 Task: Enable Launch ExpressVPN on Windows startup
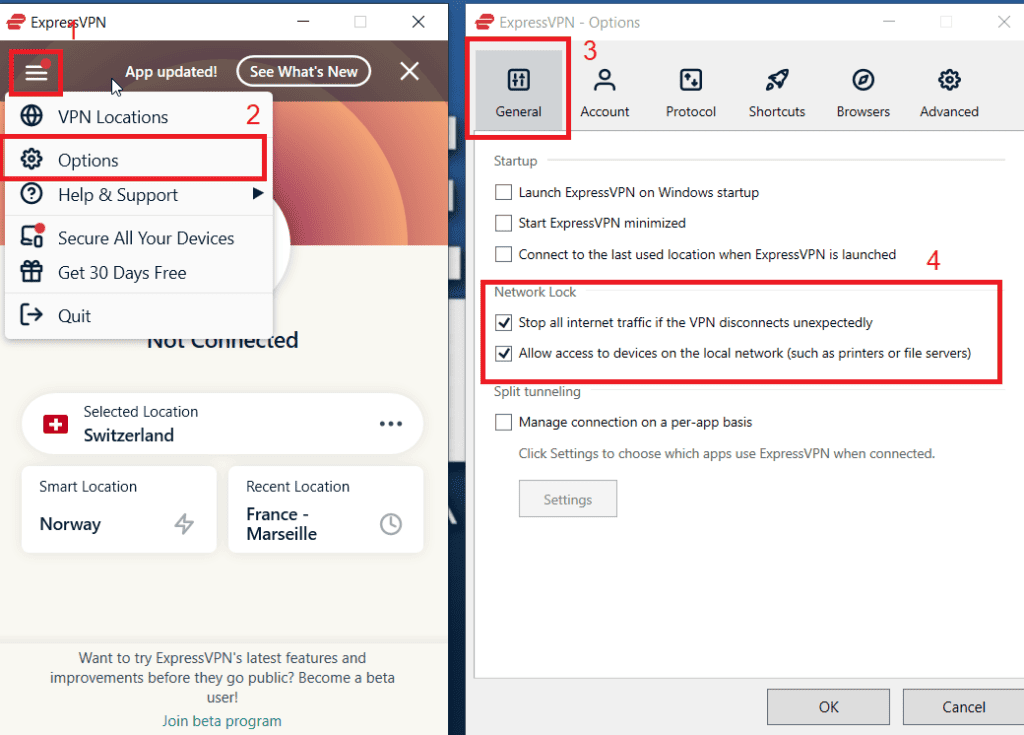503,192
